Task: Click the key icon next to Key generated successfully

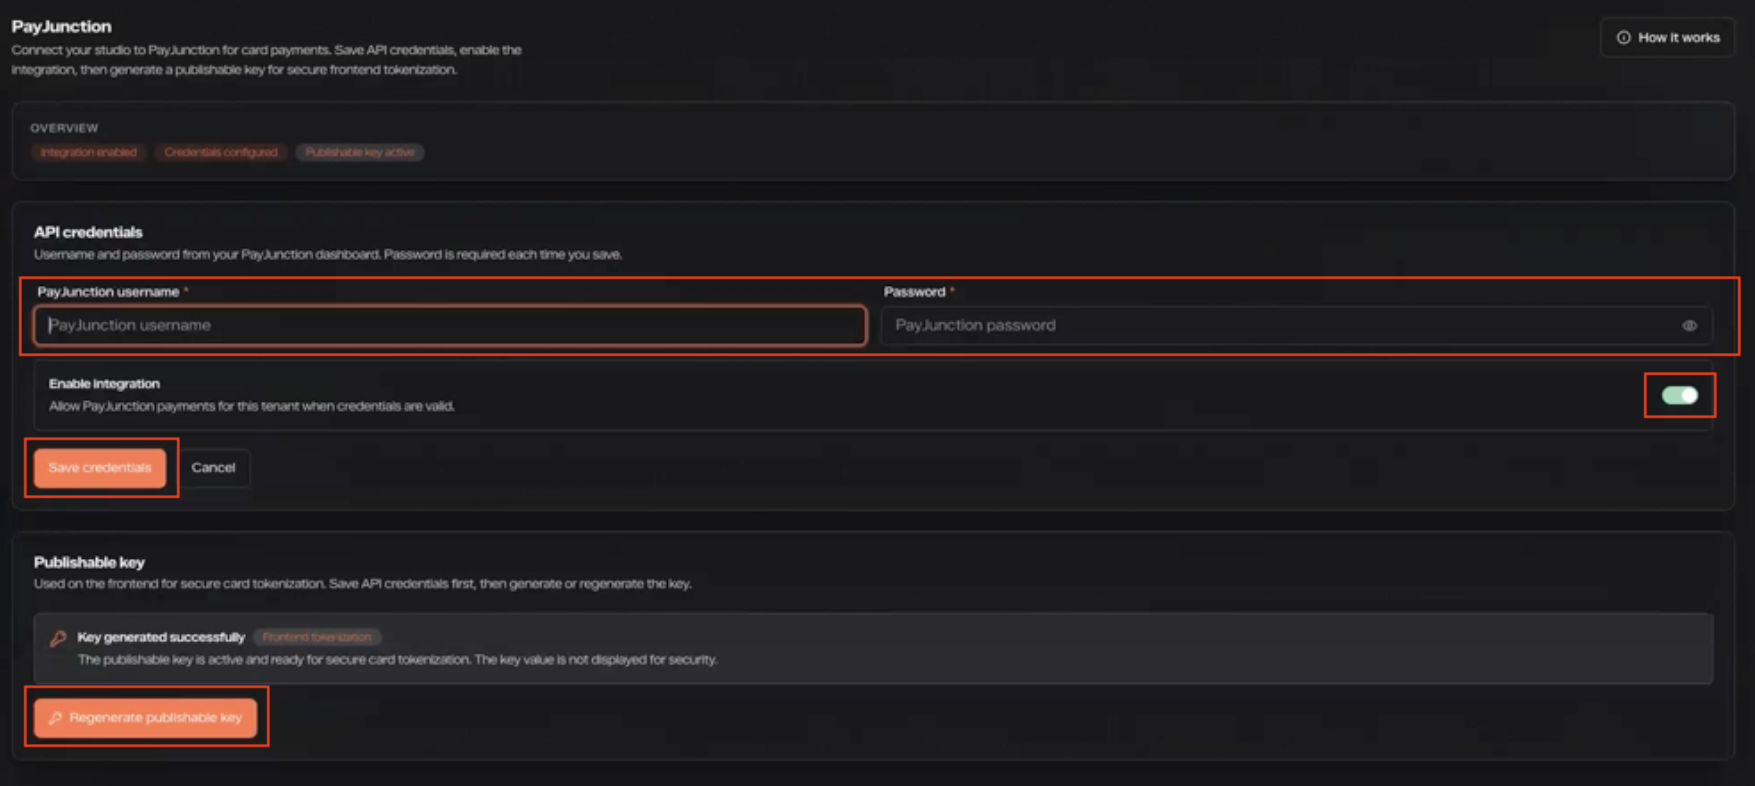Action: (x=58, y=638)
